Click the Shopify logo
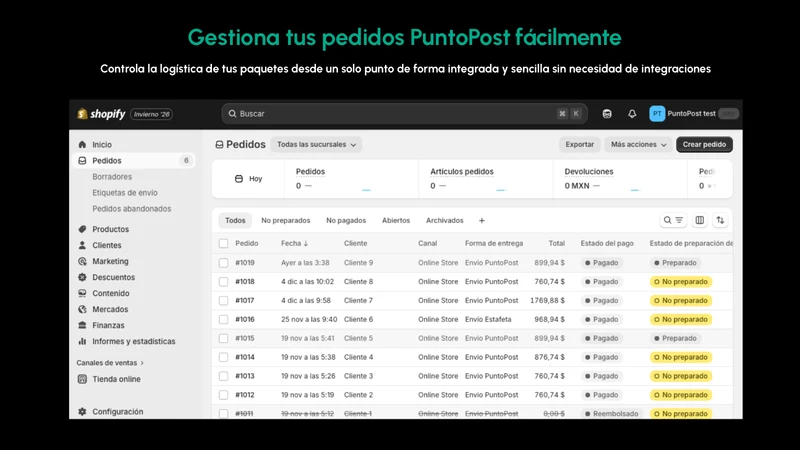Image resolution: width=800 pixels, height=450 pixels. 101,114
